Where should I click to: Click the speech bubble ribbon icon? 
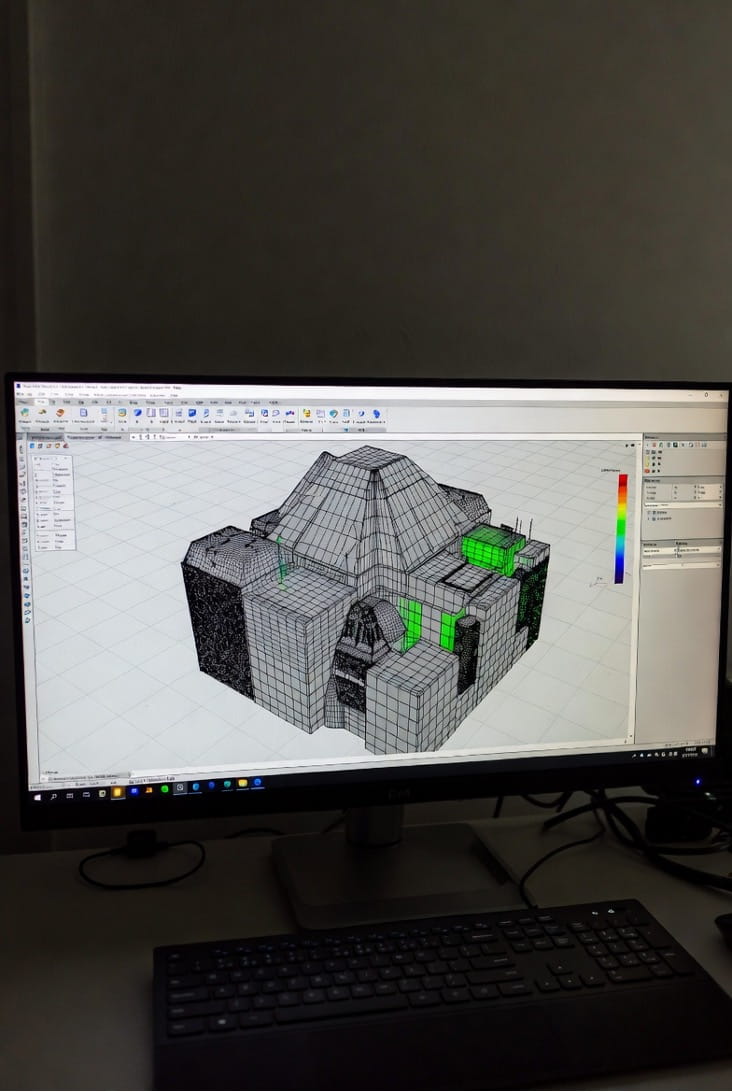pyautogui.click(x=277, y=413)
